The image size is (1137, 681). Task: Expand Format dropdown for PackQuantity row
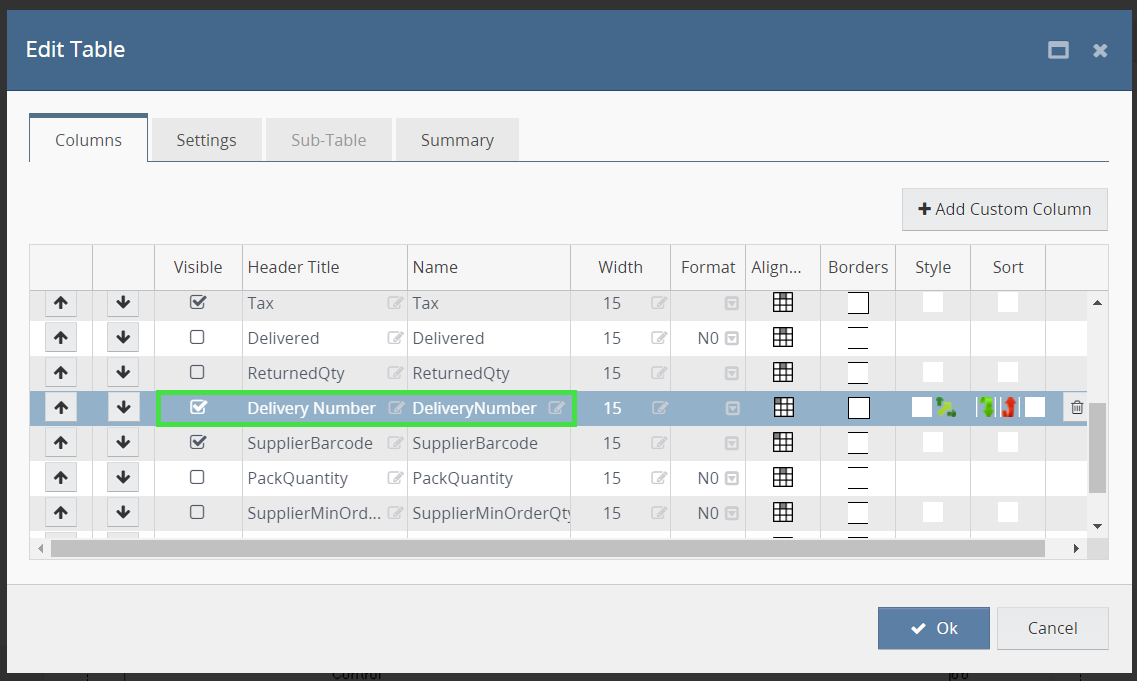[x=732, y=478]
